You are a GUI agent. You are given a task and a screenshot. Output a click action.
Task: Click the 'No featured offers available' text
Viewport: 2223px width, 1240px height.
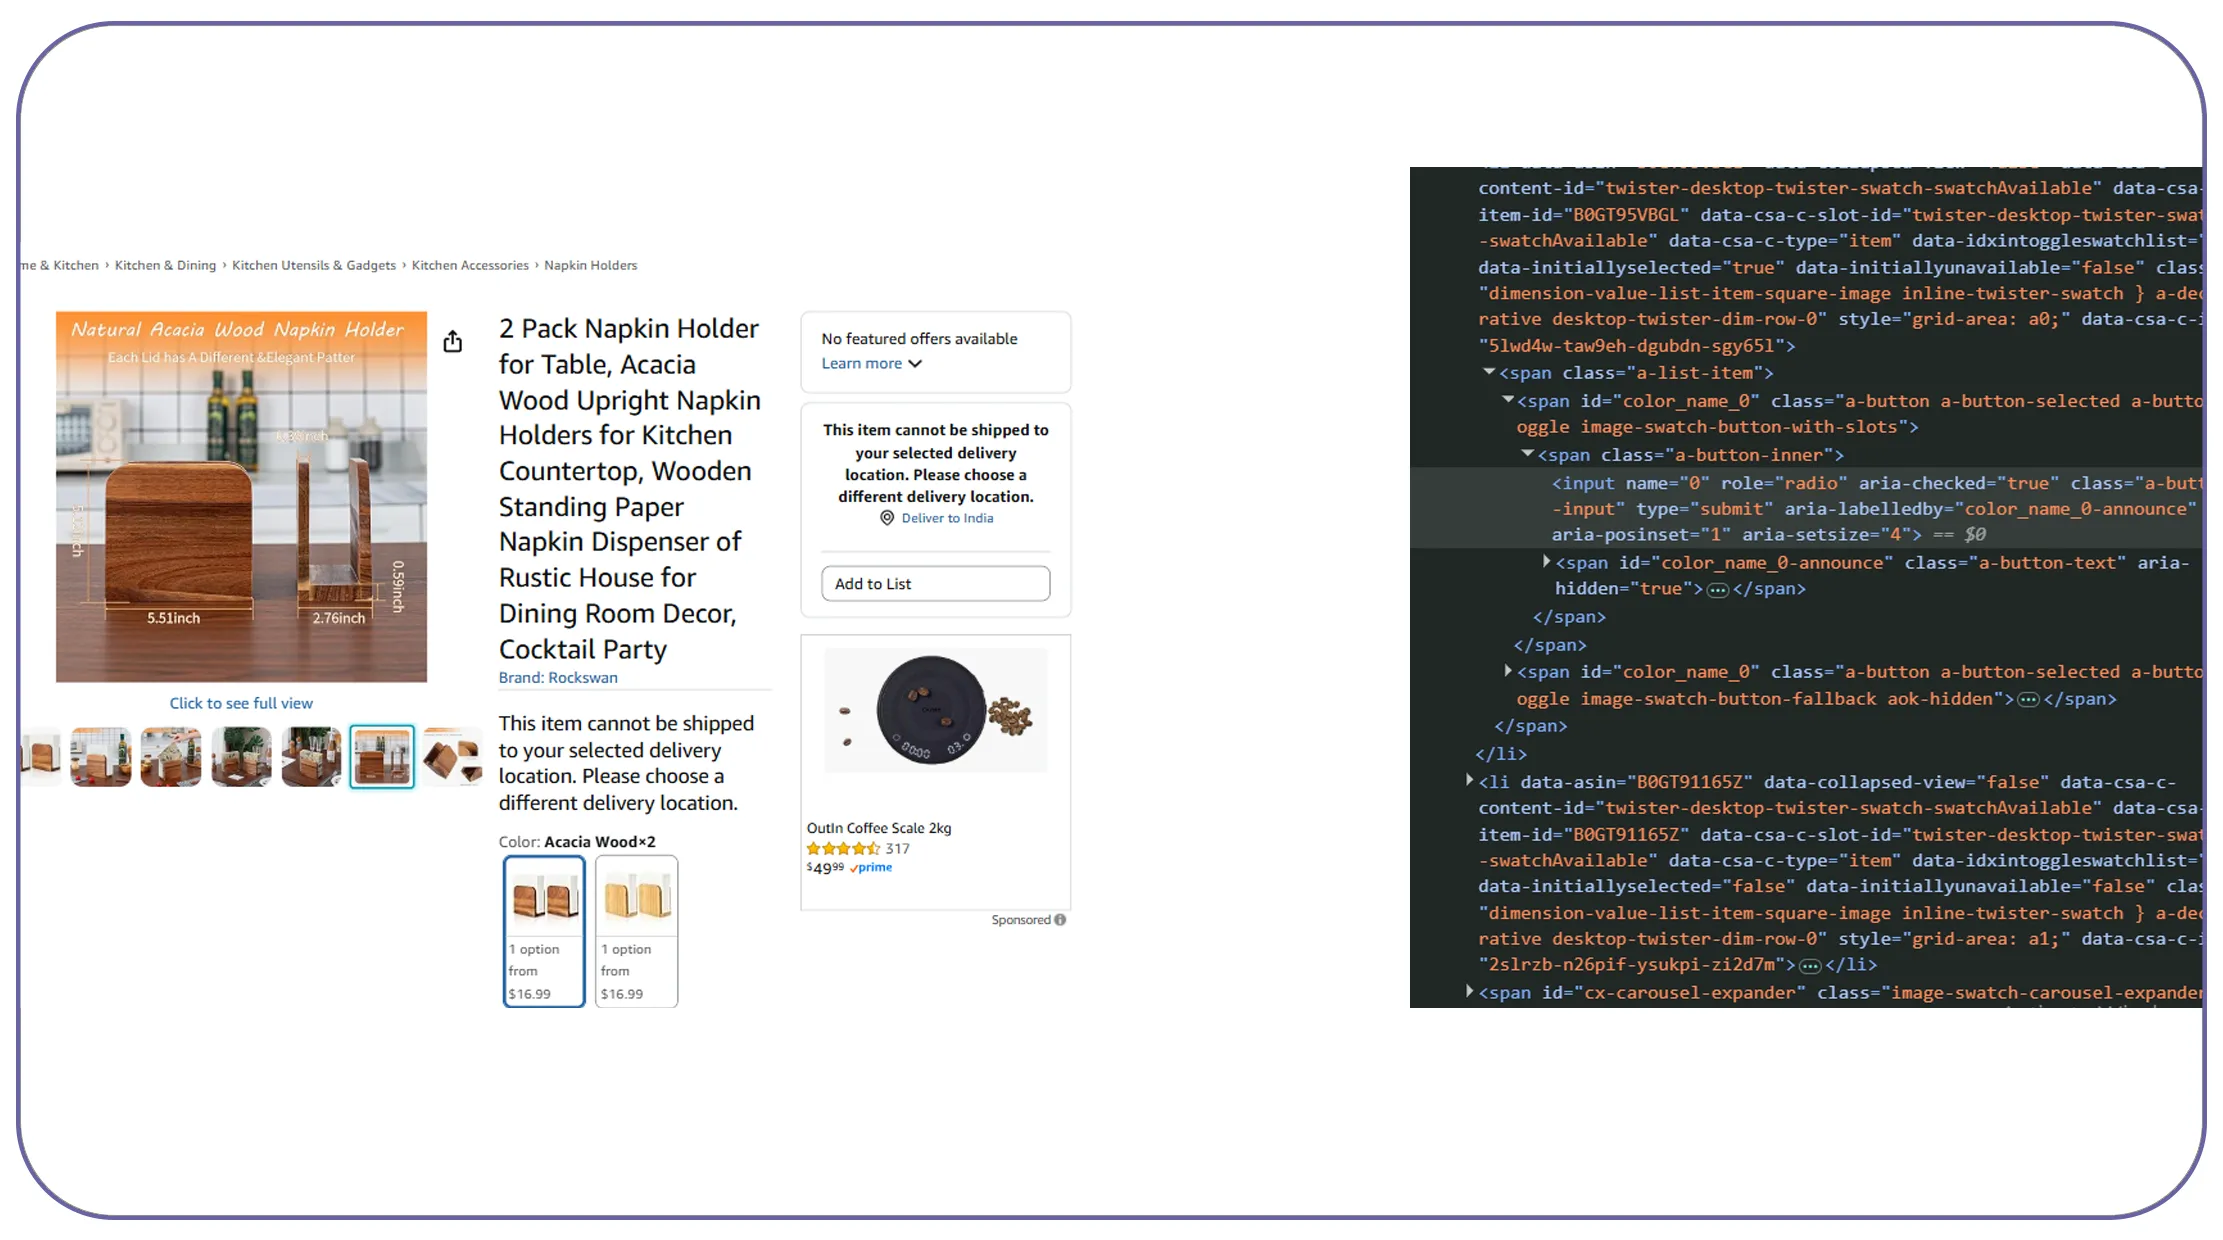point(919,339)
